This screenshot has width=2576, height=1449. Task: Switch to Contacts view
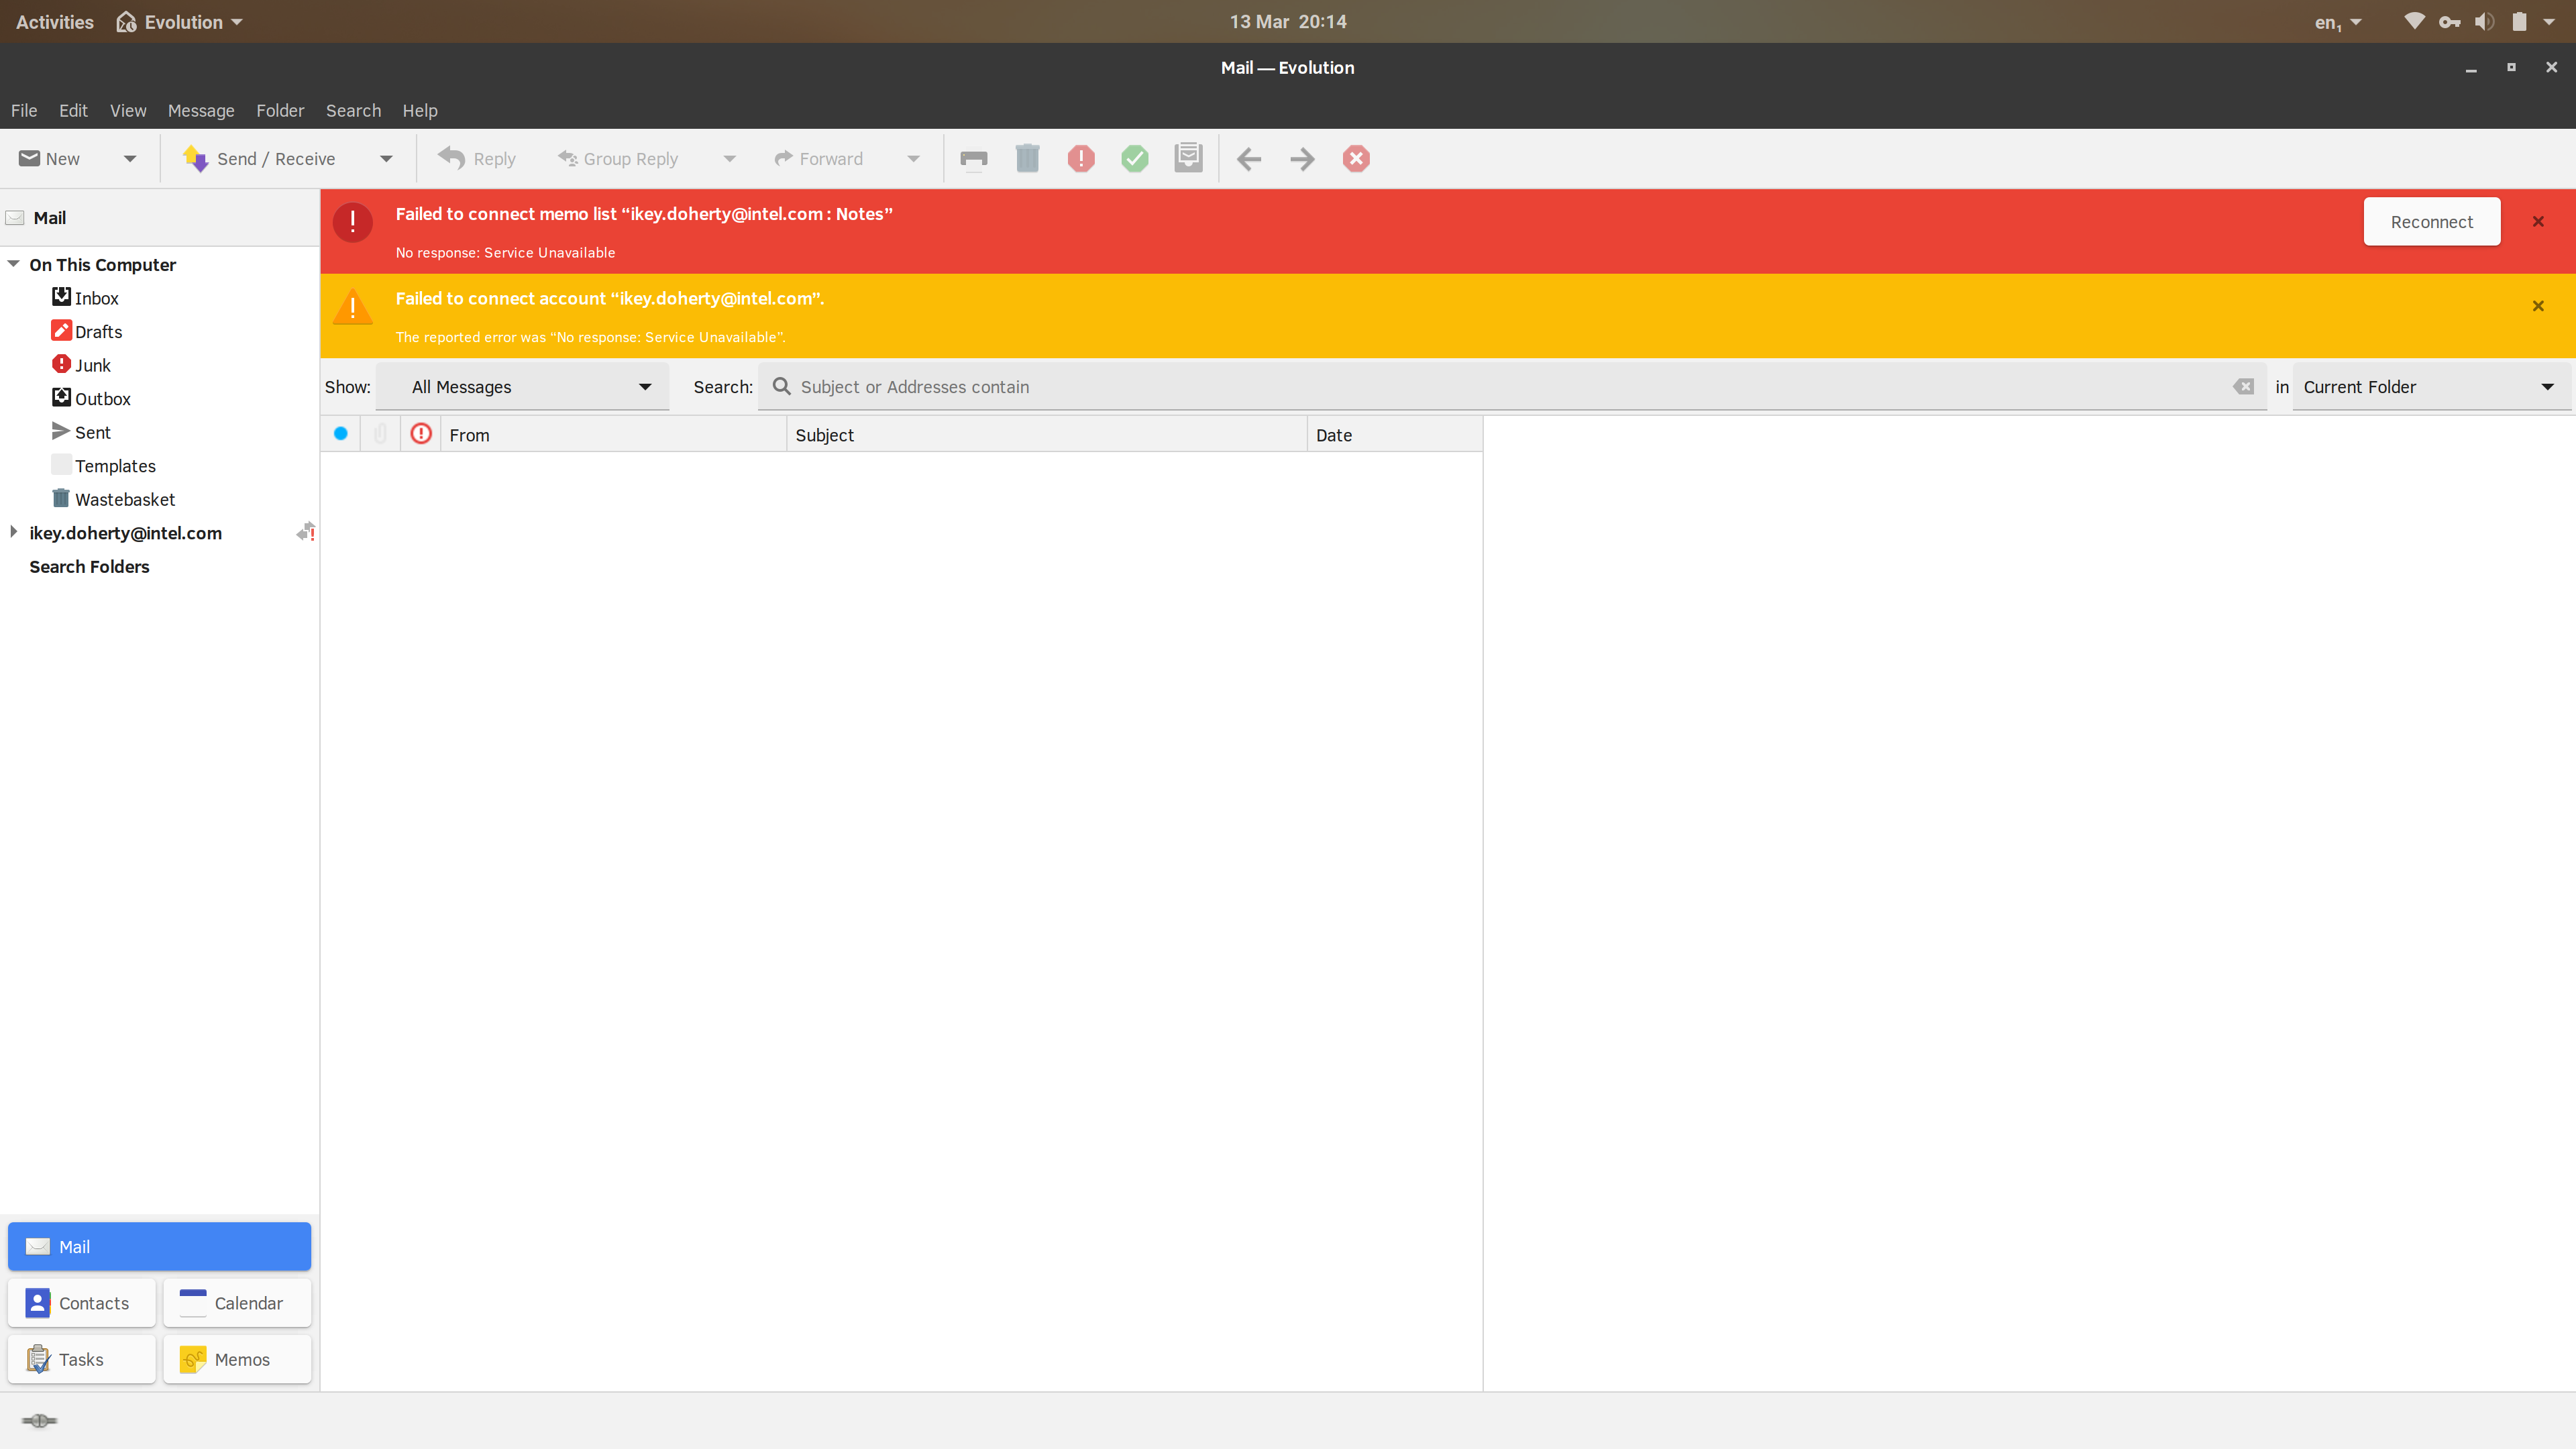click(x=82, y=1303)
